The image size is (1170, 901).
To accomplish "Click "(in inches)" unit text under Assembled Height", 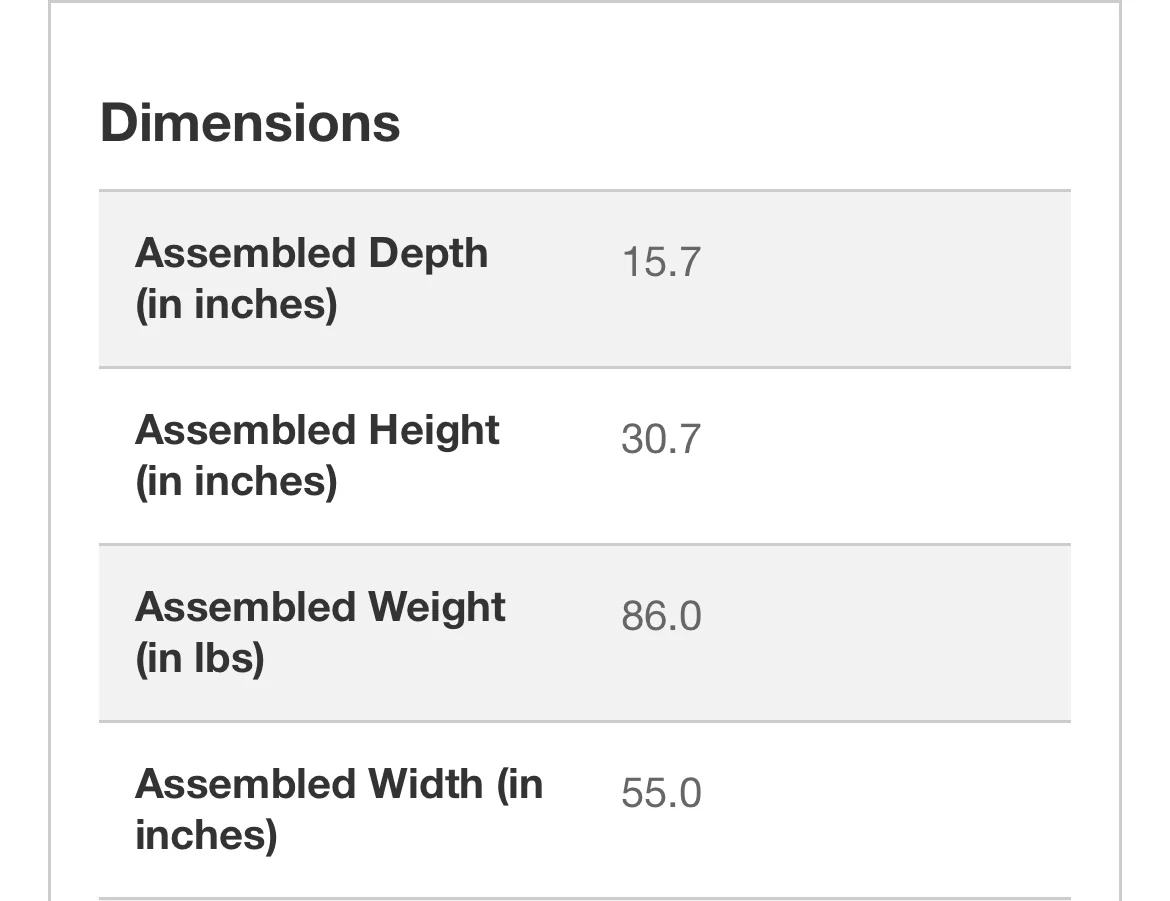I will tap(236, 481).
